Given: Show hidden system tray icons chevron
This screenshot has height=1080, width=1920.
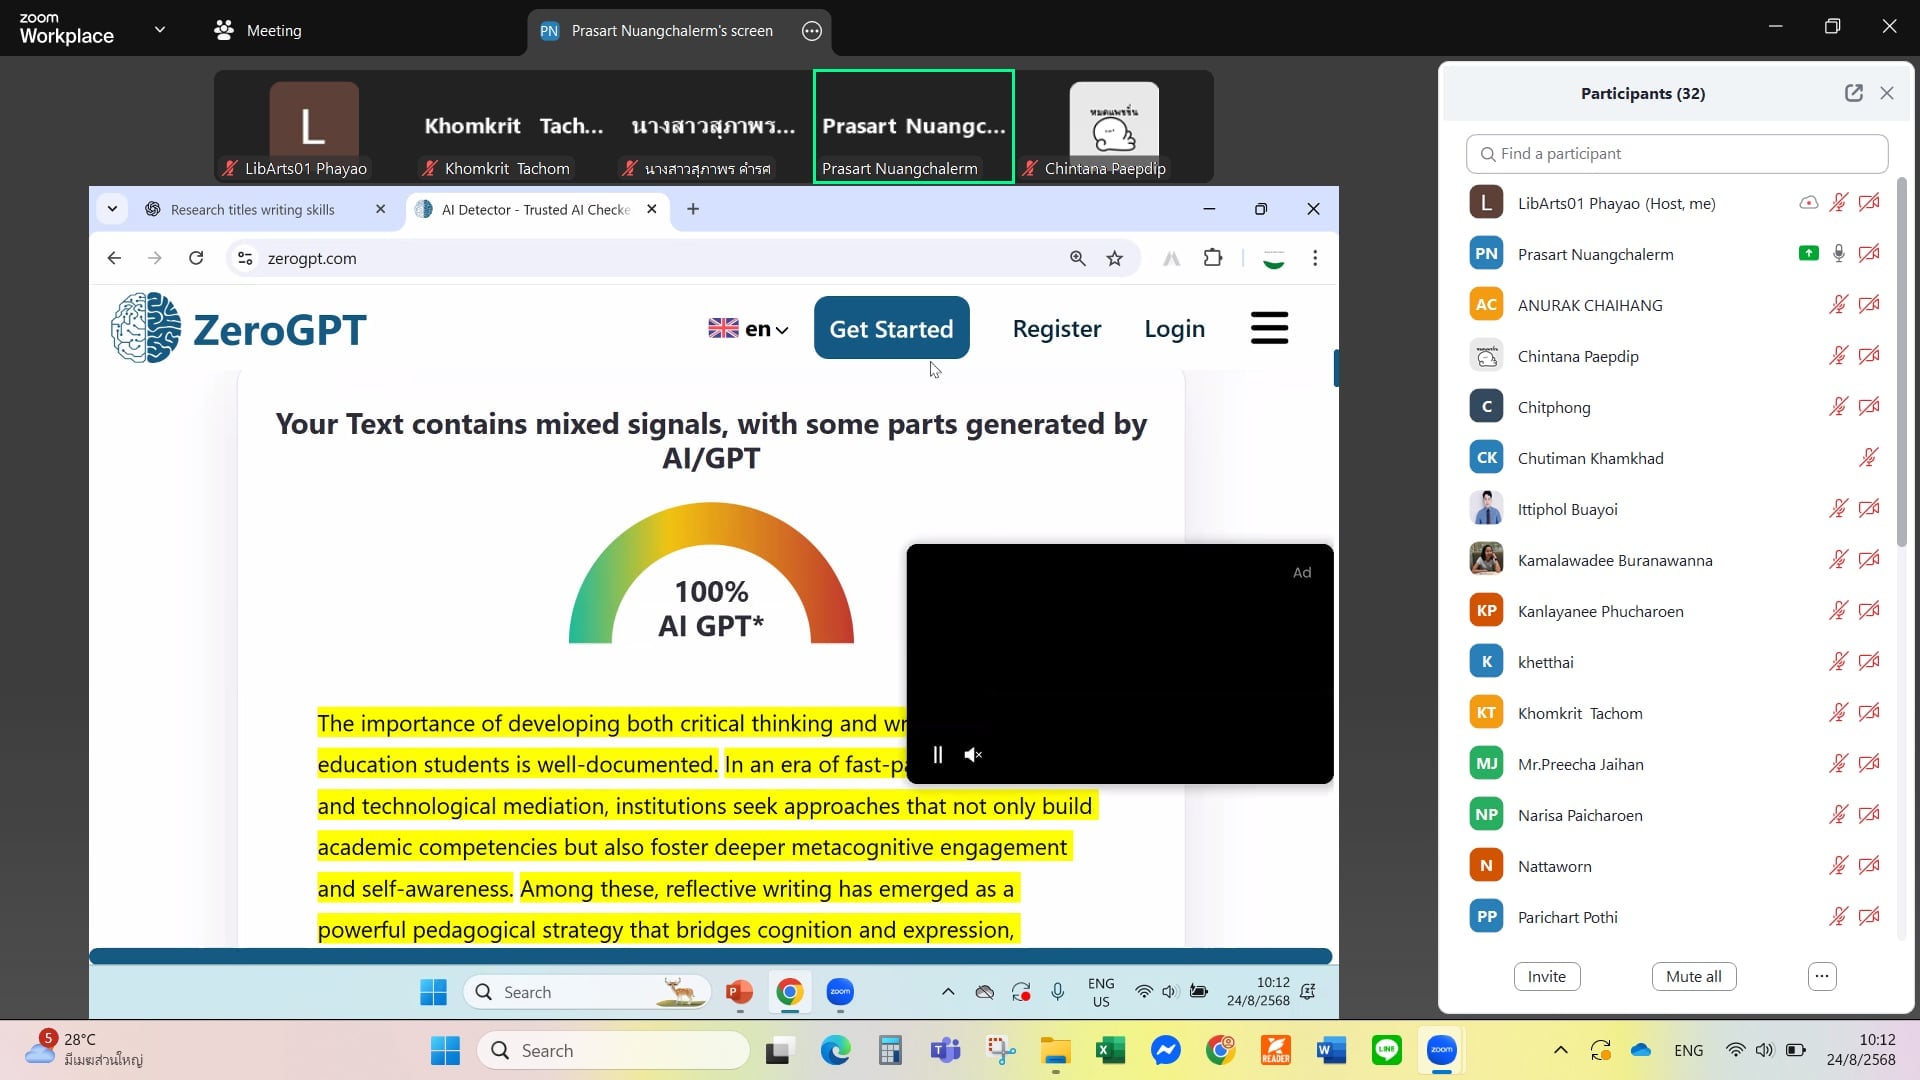Looking at the screenshot, I should pyautogui.click(x=1560, y=1050).
